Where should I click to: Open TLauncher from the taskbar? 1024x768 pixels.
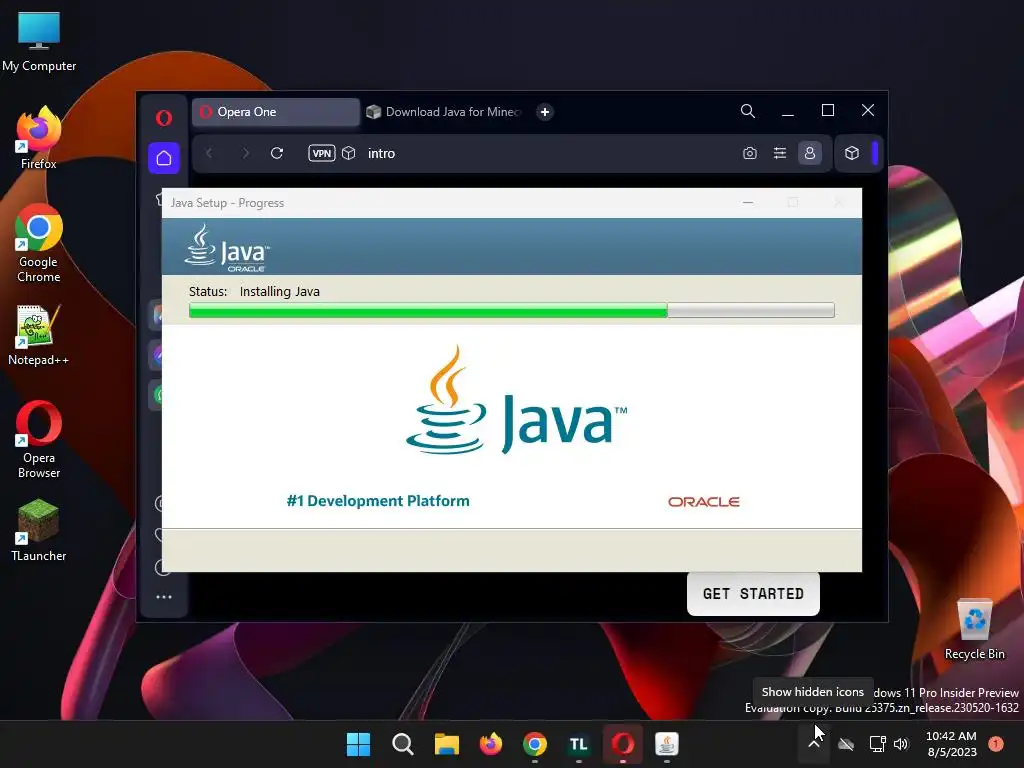pos(579,744)
